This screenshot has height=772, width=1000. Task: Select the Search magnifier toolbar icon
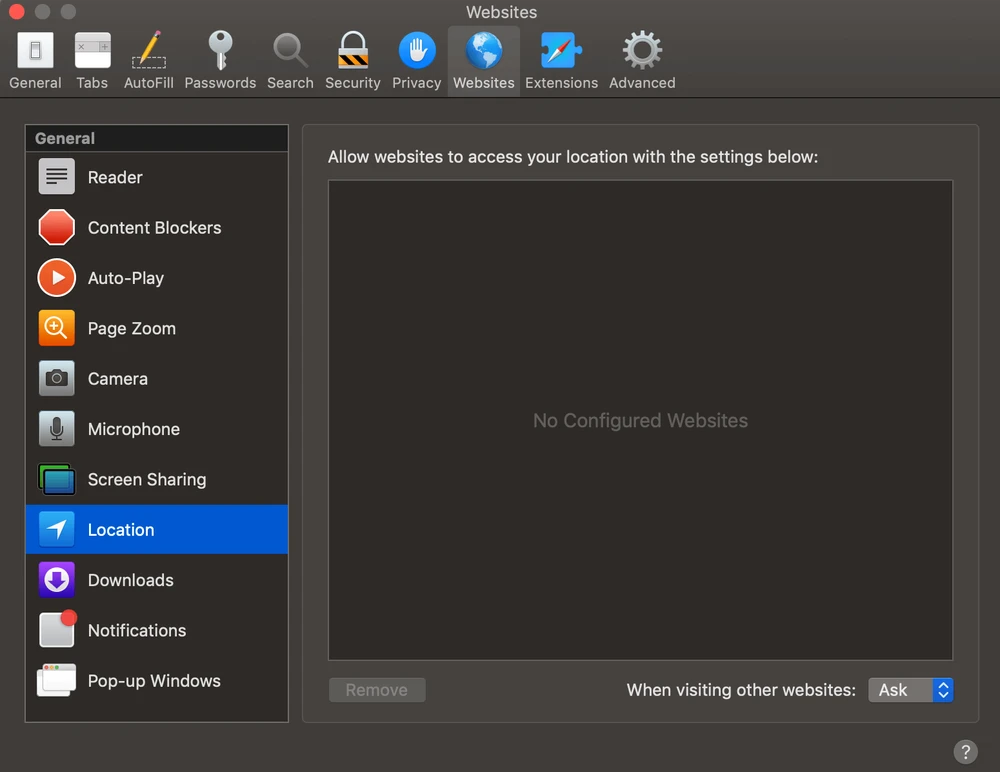pyautogui.click(x=290, y=60)
